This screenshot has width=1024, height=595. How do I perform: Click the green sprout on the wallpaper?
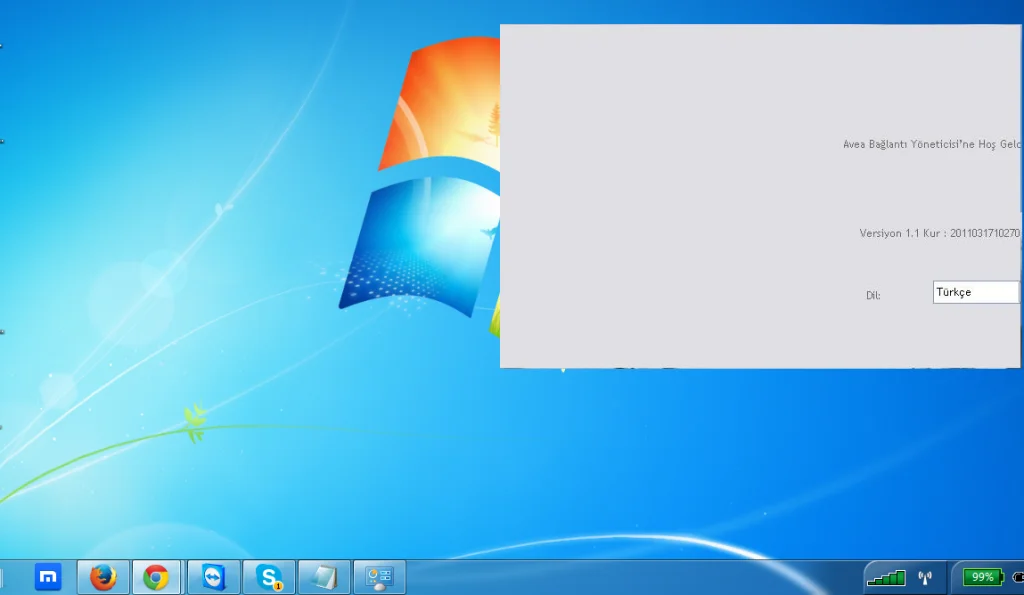(195, 422)
